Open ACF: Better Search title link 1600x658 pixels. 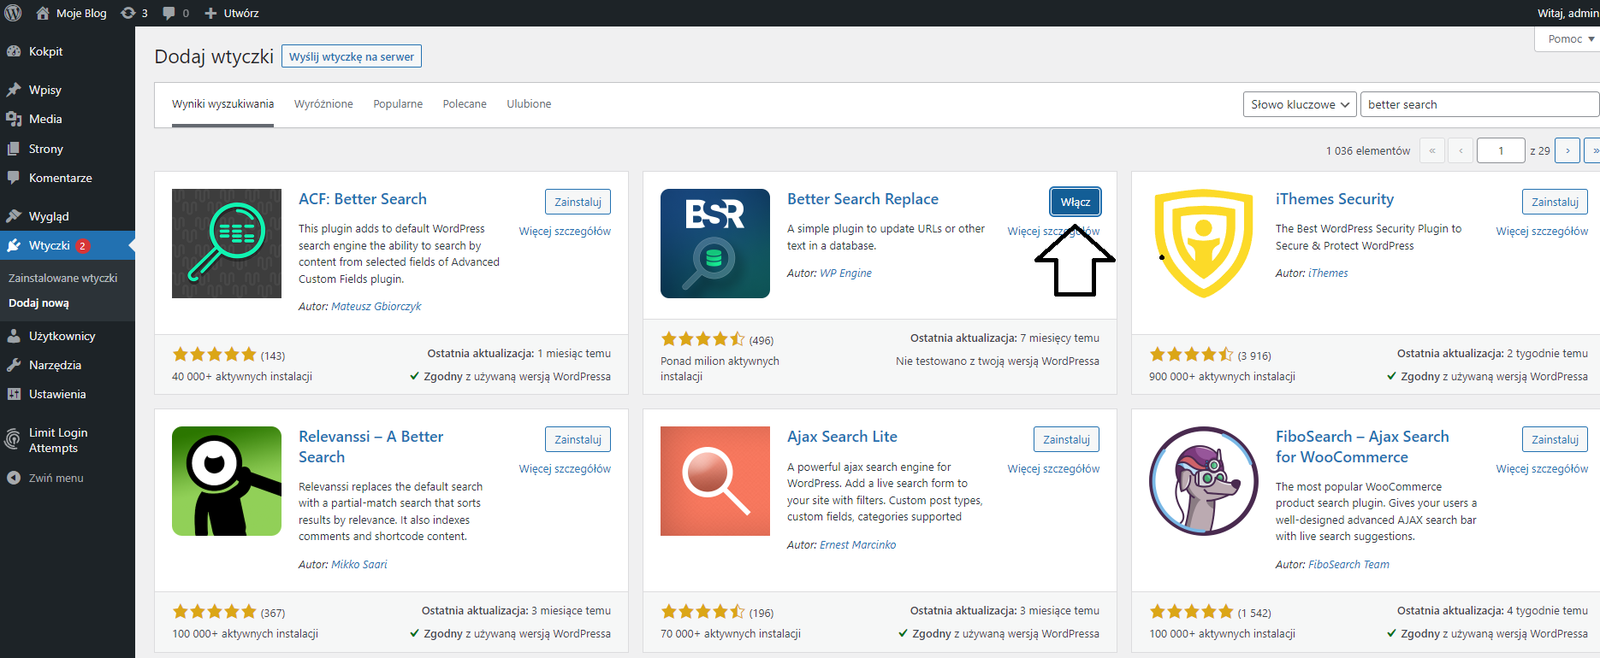[x=362, y=199]
